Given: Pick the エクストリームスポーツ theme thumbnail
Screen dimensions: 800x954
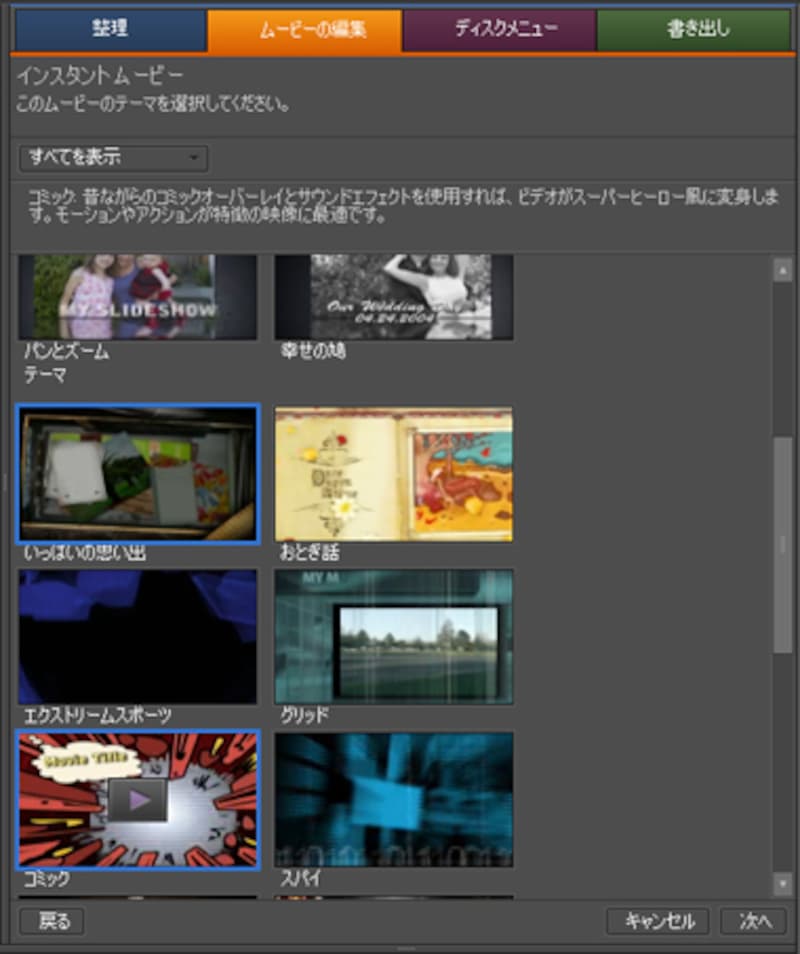Looking at the screenshot, I should (x=137, y=636).
